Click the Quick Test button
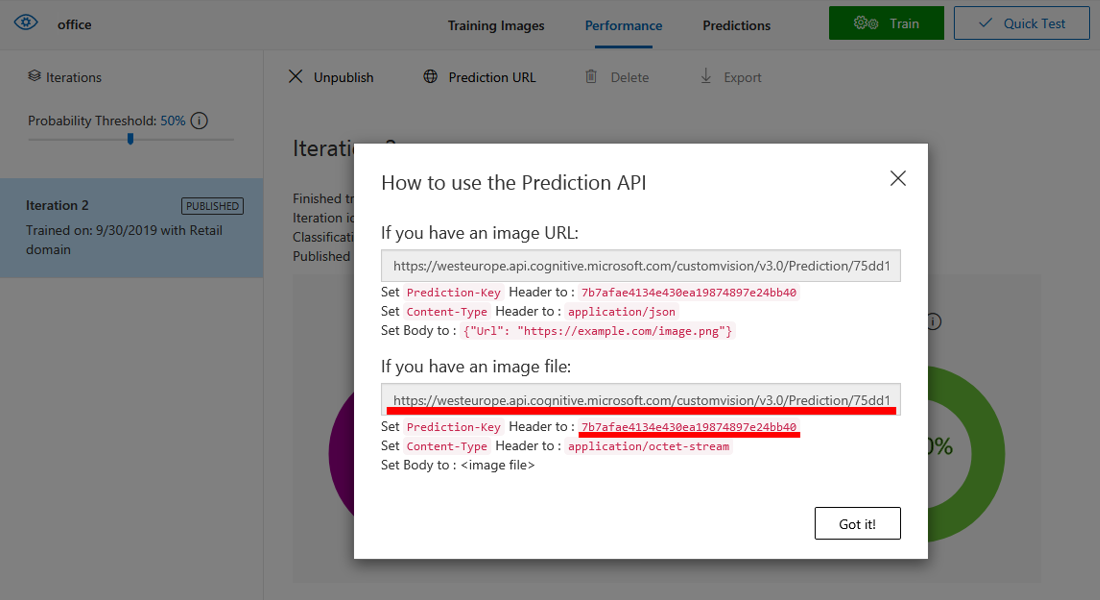Viewport: 1100px width, 600px height. click(1021, 24)
